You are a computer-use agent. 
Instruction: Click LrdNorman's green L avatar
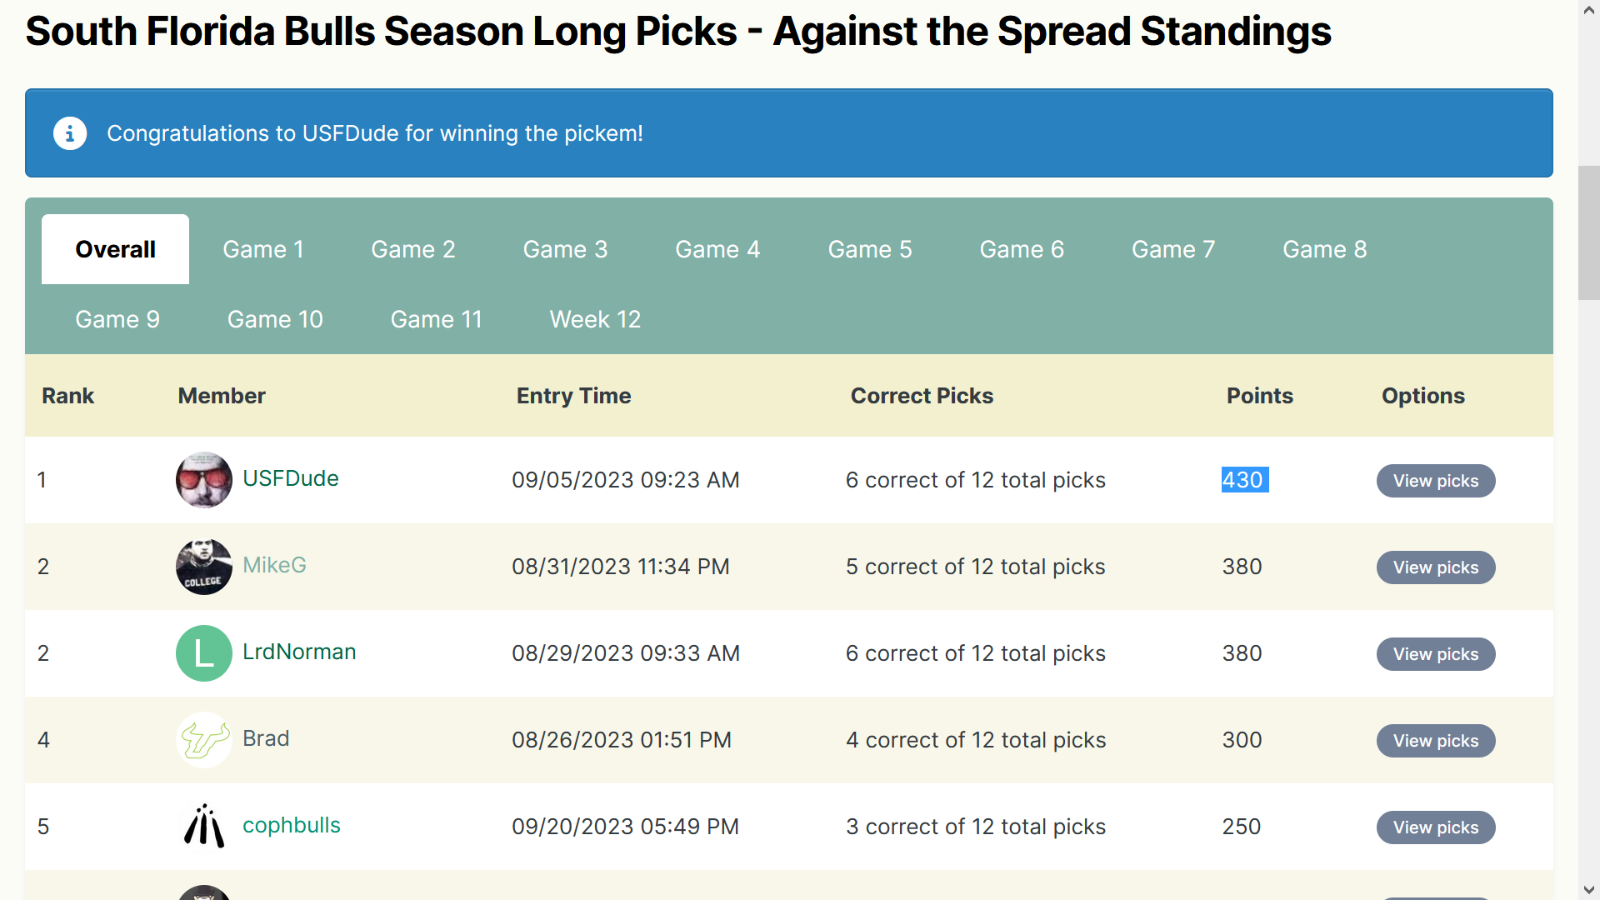(204, 653)
